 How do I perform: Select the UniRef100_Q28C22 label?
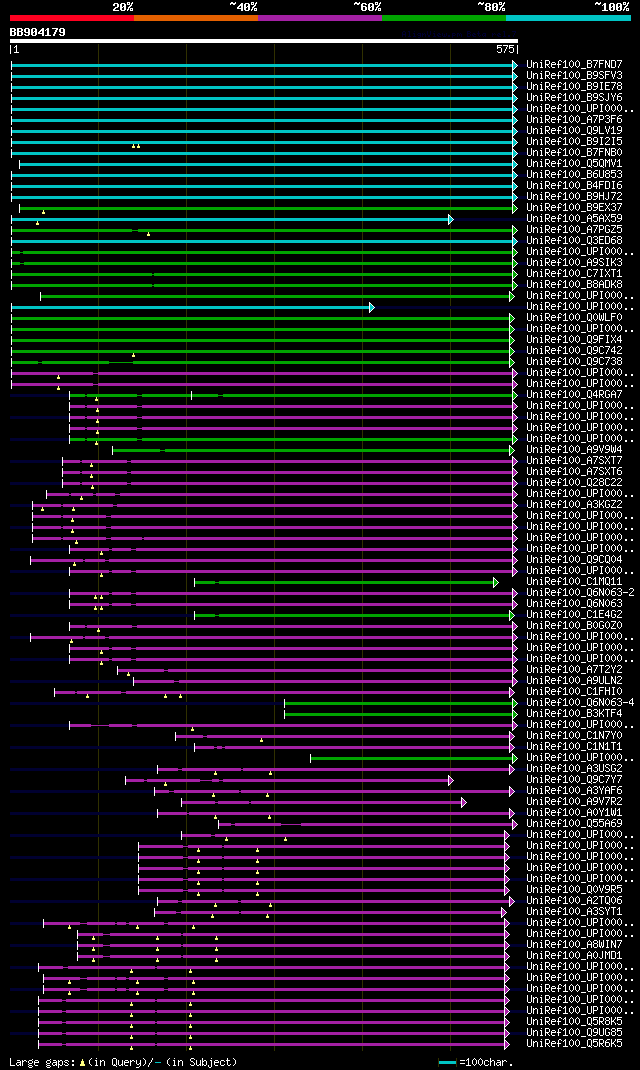(574, 483)
